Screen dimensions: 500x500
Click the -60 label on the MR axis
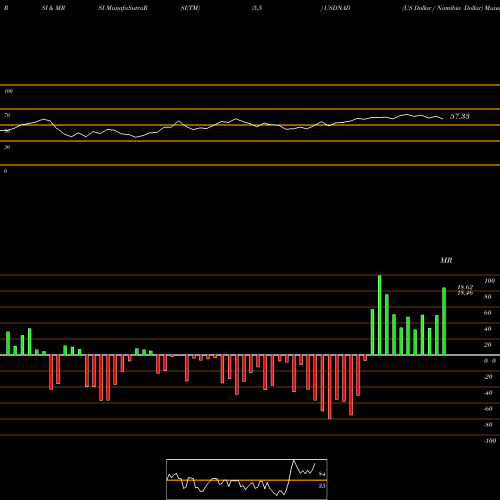coord(488,409)
